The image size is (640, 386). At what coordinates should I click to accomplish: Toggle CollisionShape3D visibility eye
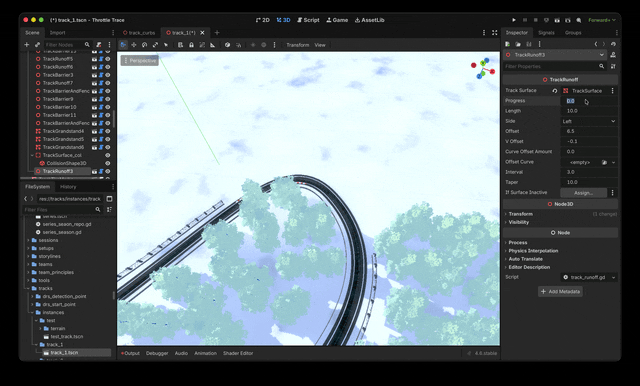108,163
